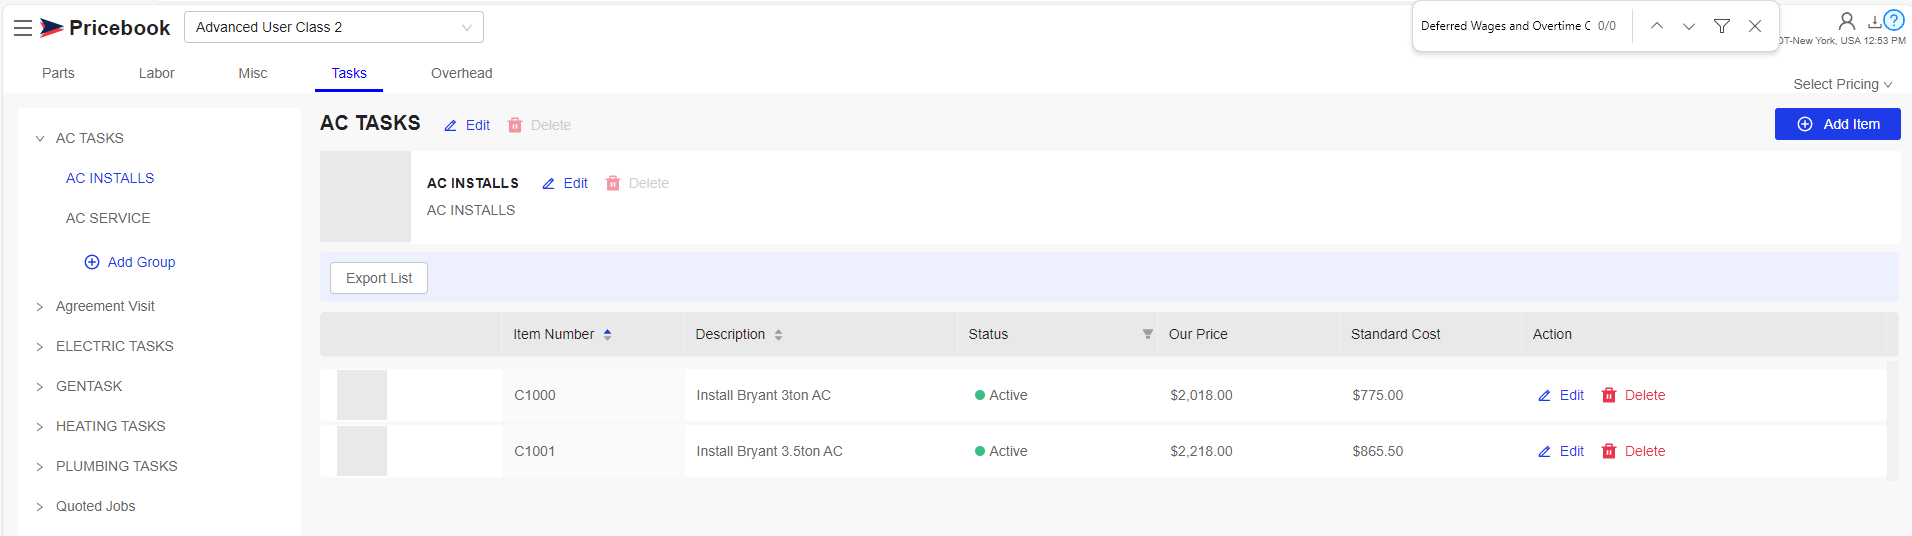Click the C1001 row thumbnail

(362, 451)
